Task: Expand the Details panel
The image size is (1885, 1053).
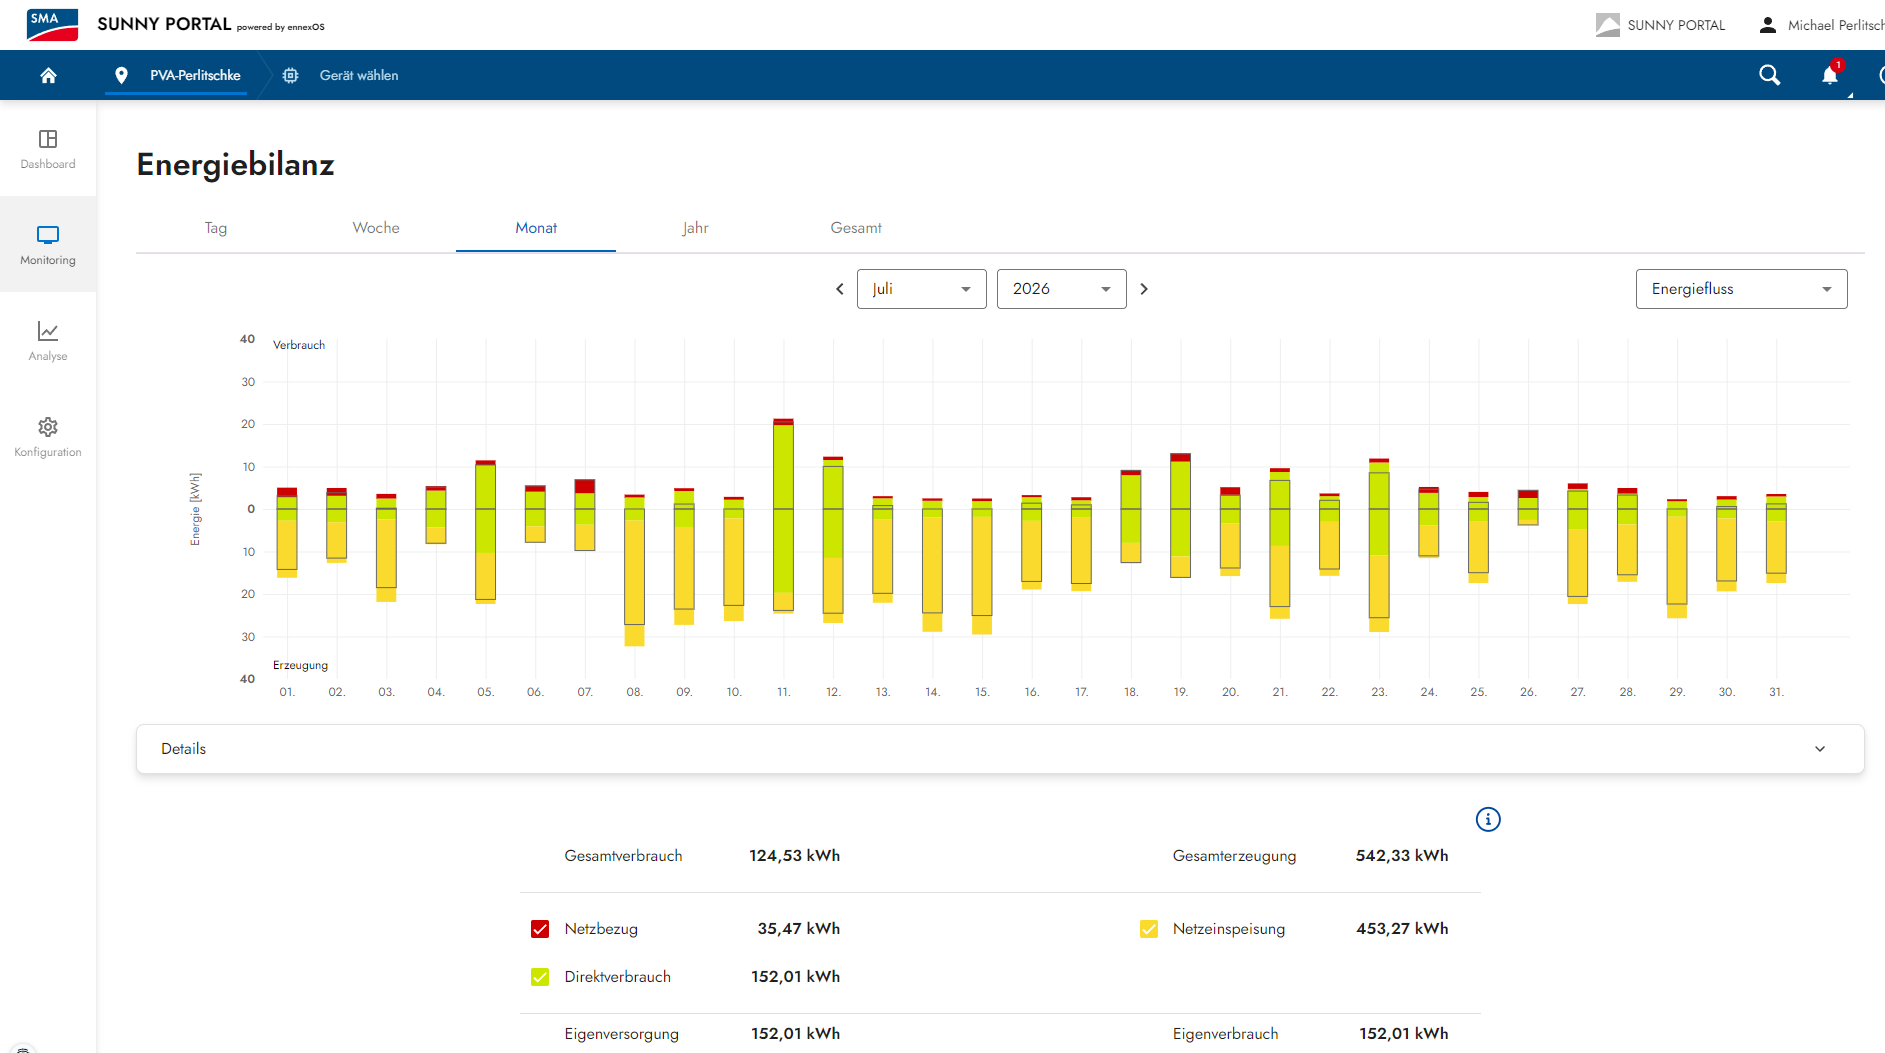Action: [1000, 749]
